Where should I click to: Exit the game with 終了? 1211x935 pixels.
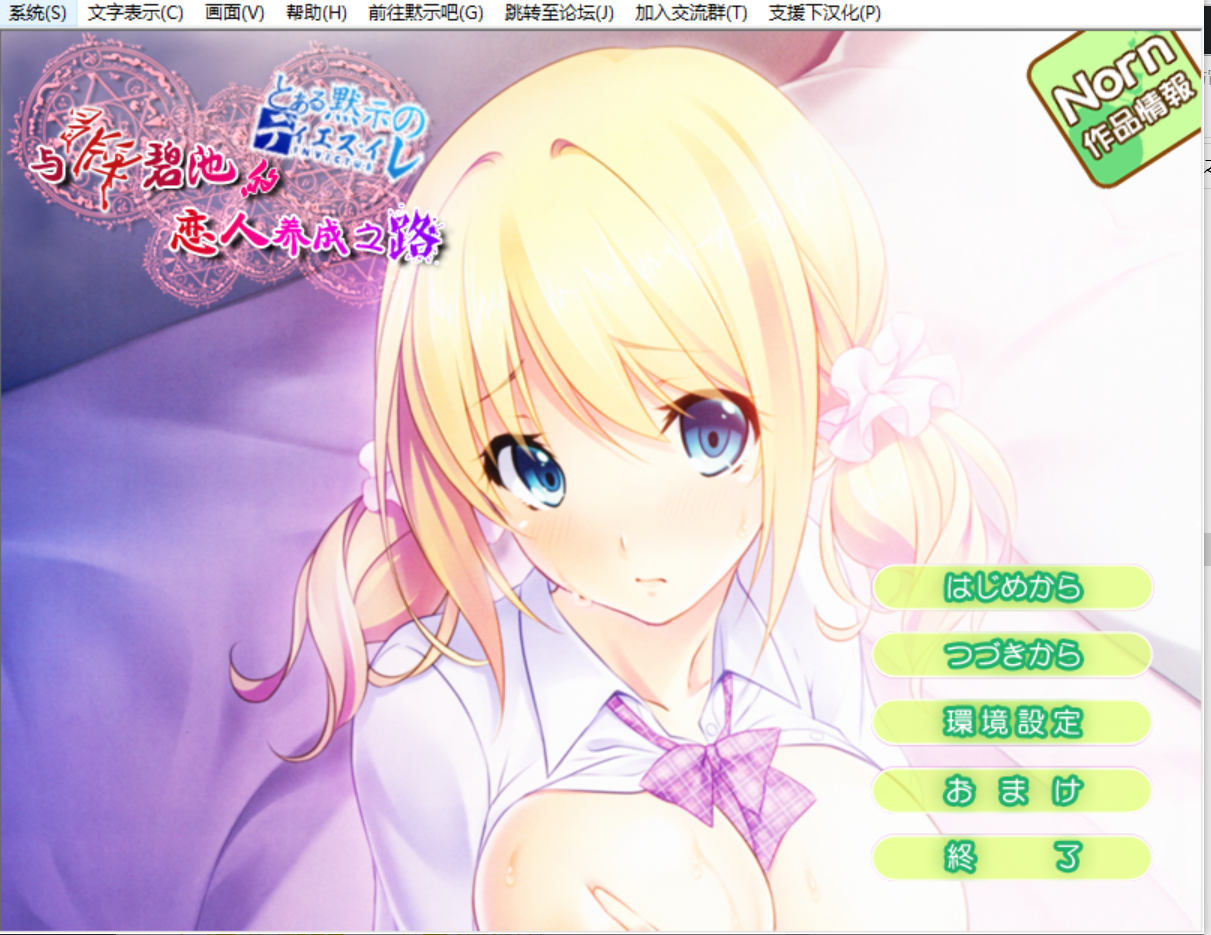pos(1012,857)
